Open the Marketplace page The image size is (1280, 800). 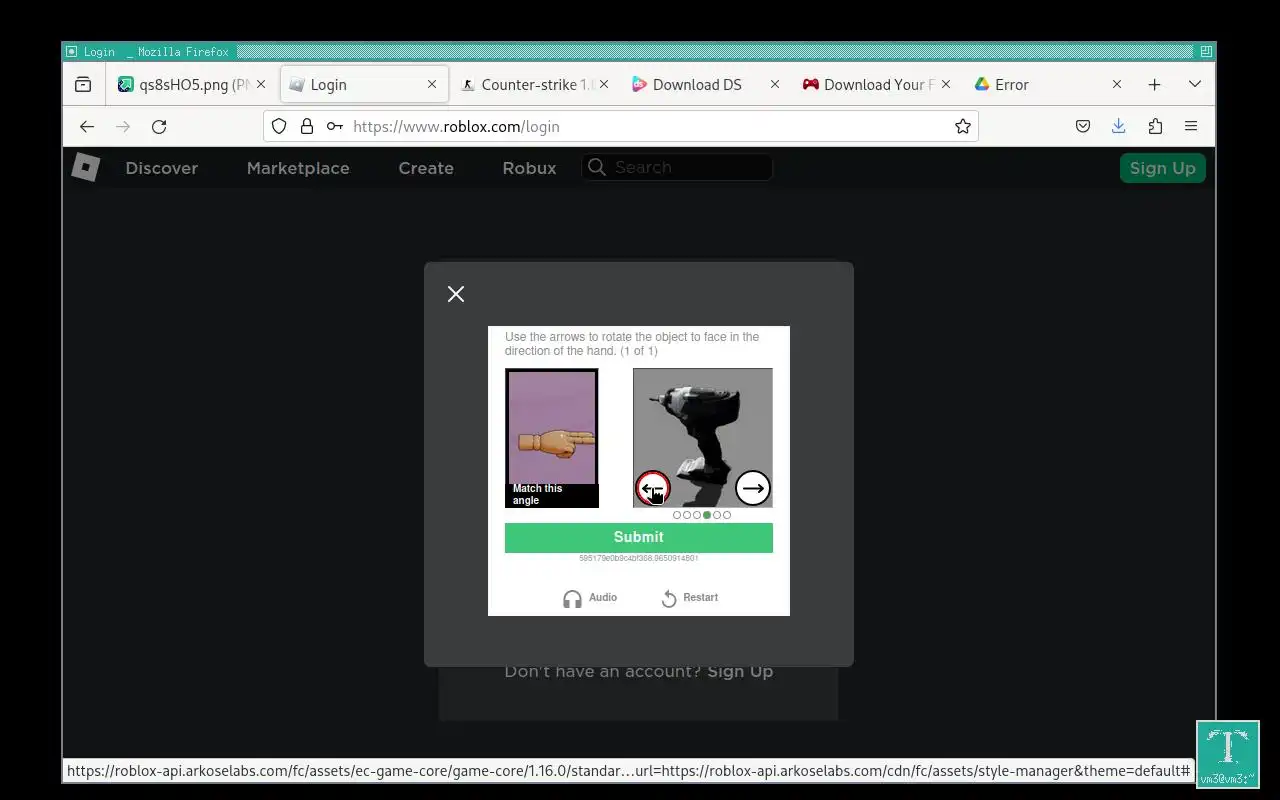[x=298, y=168]
